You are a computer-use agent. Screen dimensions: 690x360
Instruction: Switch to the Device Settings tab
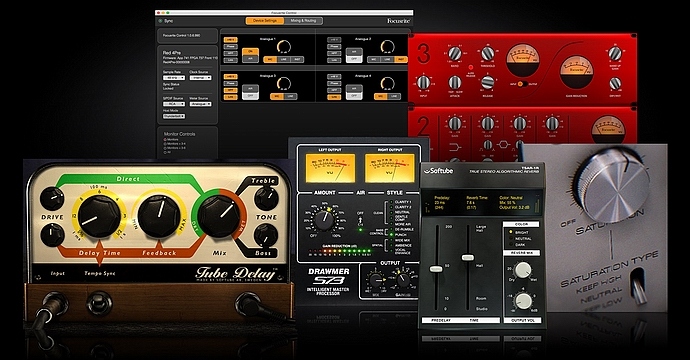265,21
